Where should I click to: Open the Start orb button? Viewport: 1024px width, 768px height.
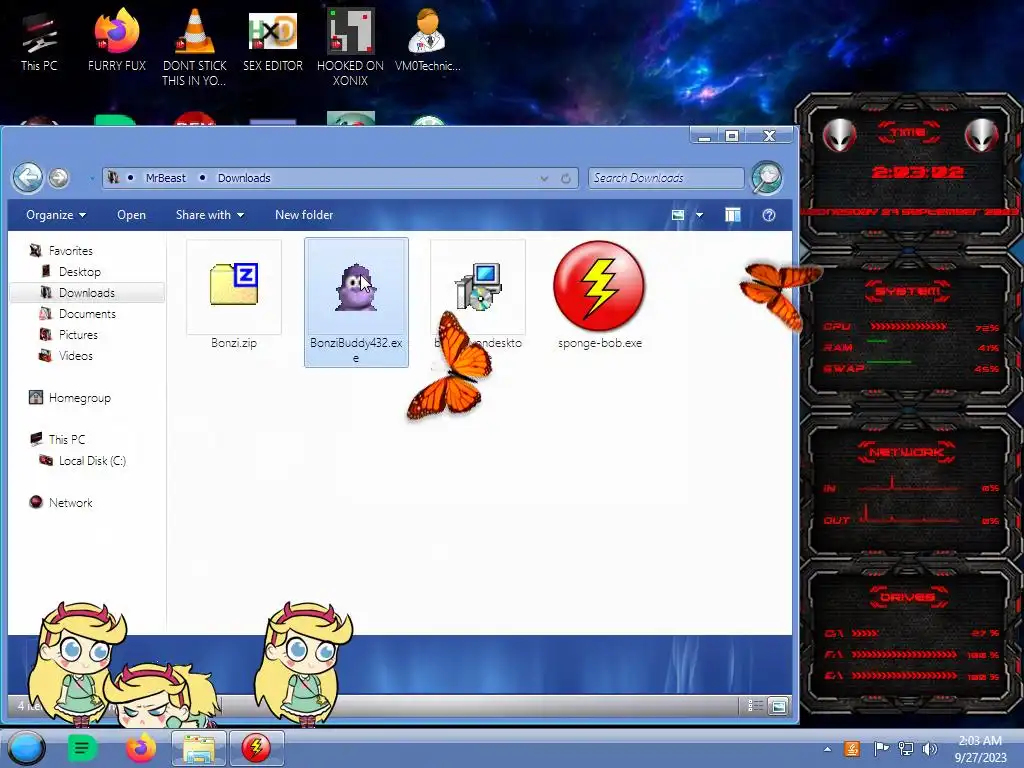(x=27, y=748)
